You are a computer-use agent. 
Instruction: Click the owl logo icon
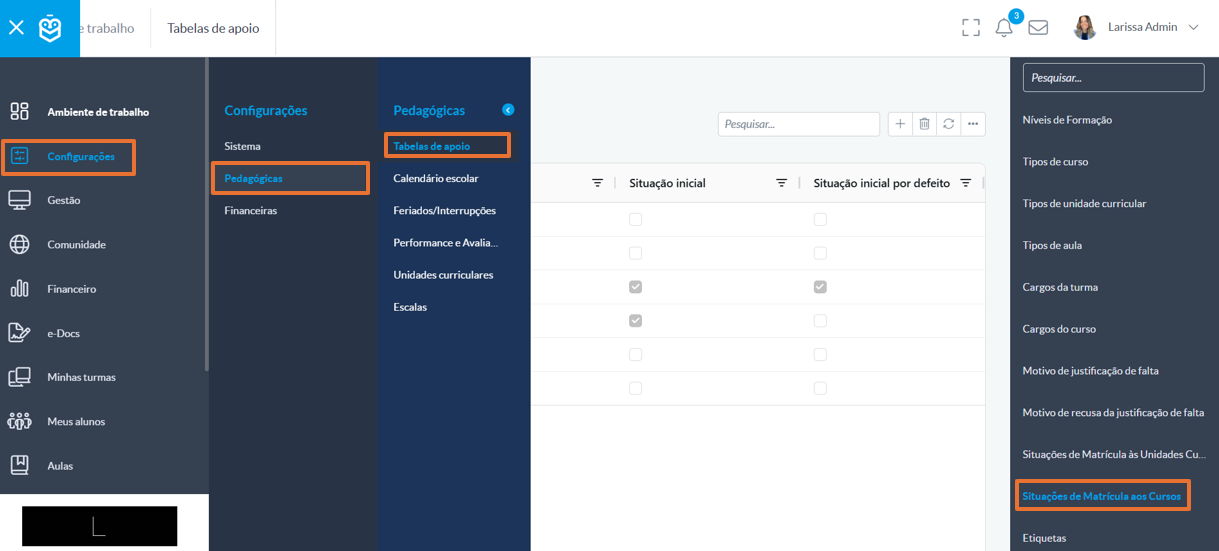tap(50, 28)
